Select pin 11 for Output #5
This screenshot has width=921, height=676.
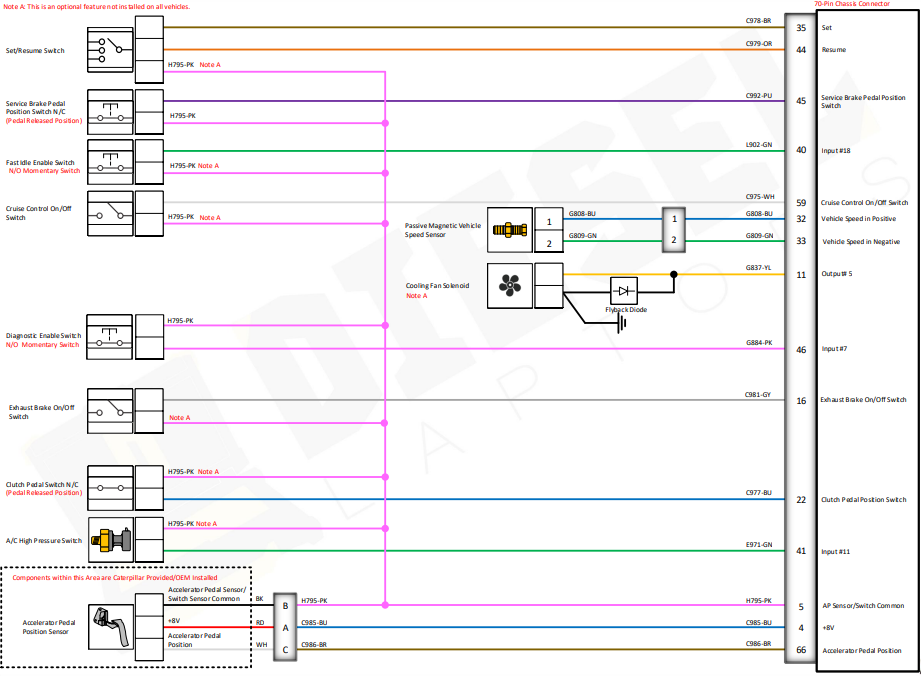801,274
